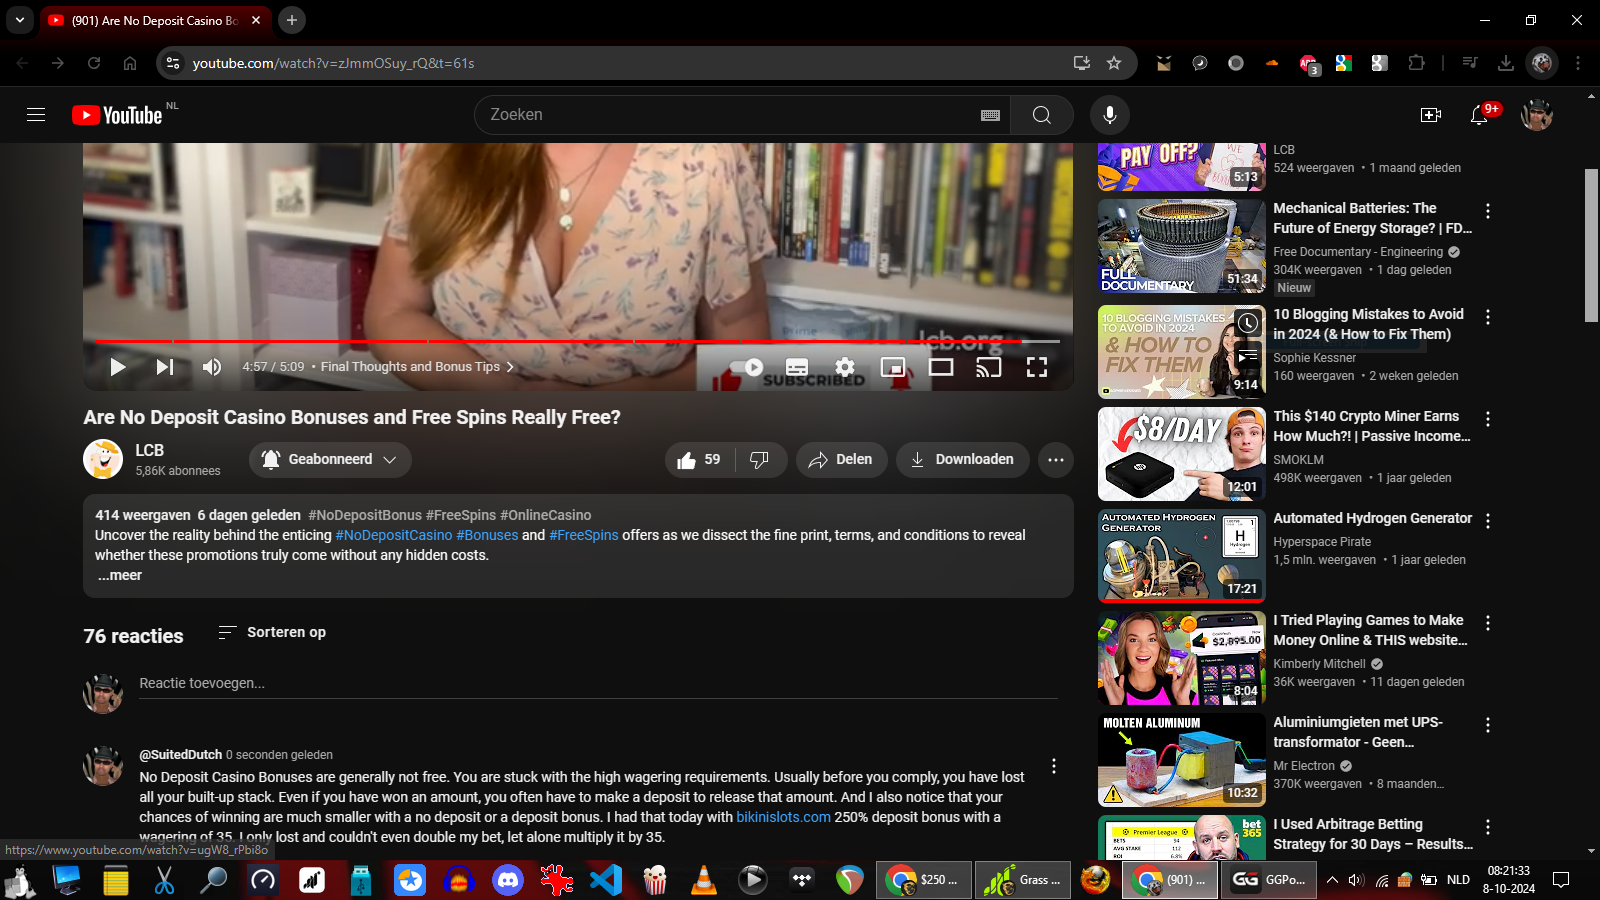Image resolution: width=1600 pixels, height=900 pixels.
Task: Add 10 Blogging Mistakes to Watch Later
Action: point(1248,323)
